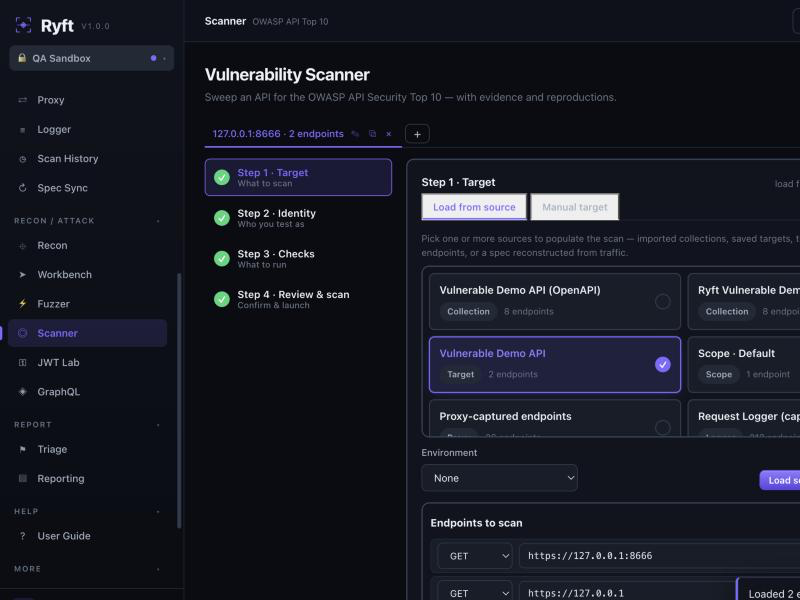Open Proxy from the sidebar
Image resolution: width=800 pixels, height=600 pixels.
coord(87,100)
